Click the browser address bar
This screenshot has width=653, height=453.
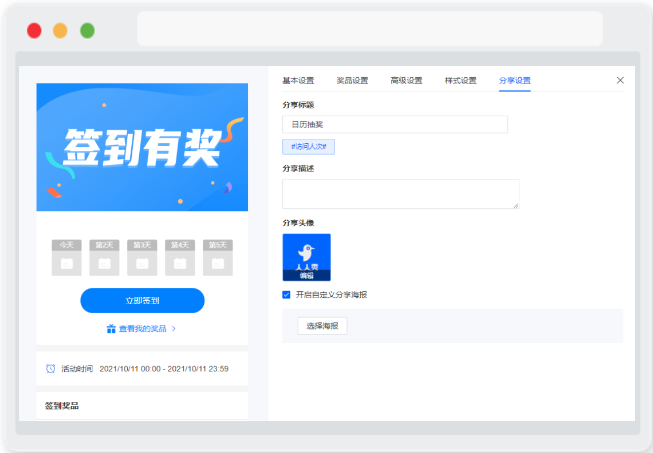click(370, 28)
